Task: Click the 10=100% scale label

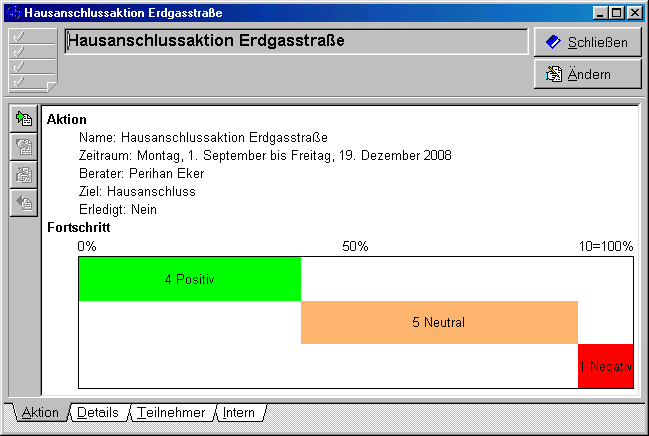Action: click(x=606, y=246)
